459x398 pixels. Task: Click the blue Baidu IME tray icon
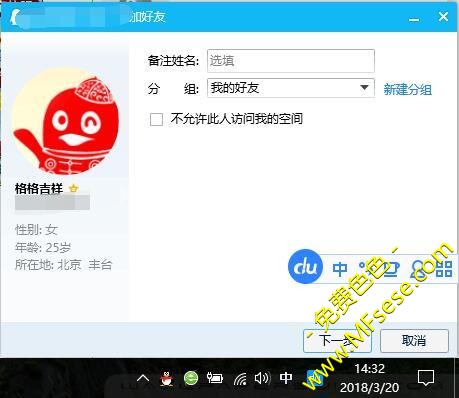(x=315, y=378)
